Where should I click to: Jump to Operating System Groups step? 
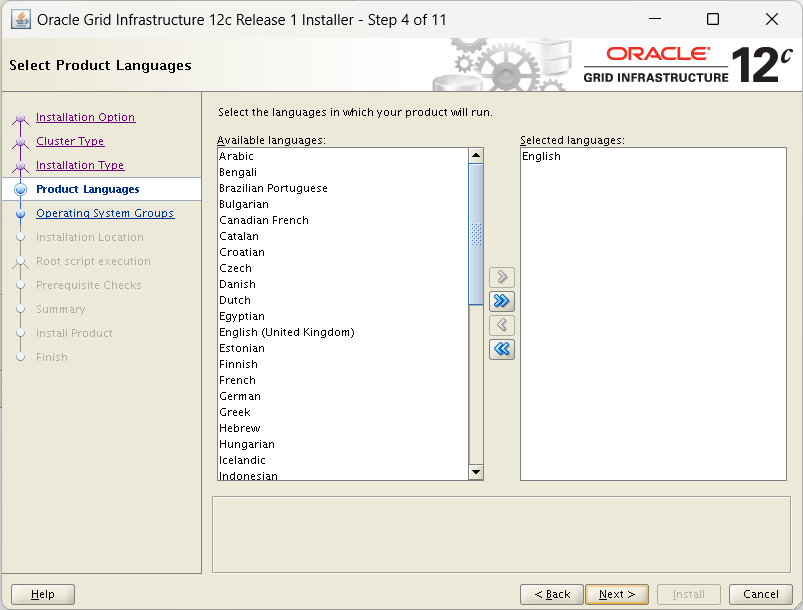[x=105, y=214]
